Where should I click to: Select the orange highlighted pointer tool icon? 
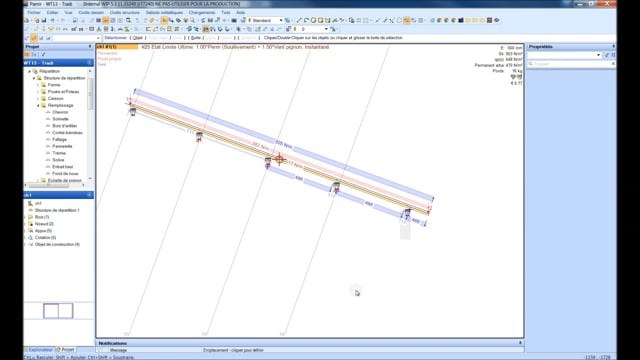pos(164,20)
